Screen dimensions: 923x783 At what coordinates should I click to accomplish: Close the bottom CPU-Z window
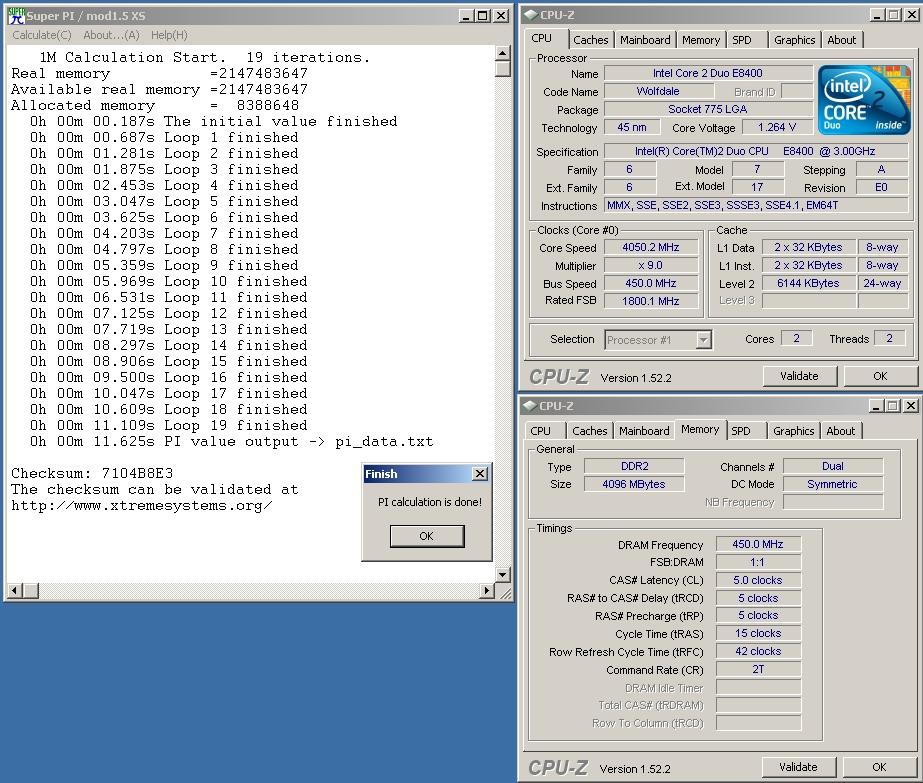[911, 406]
